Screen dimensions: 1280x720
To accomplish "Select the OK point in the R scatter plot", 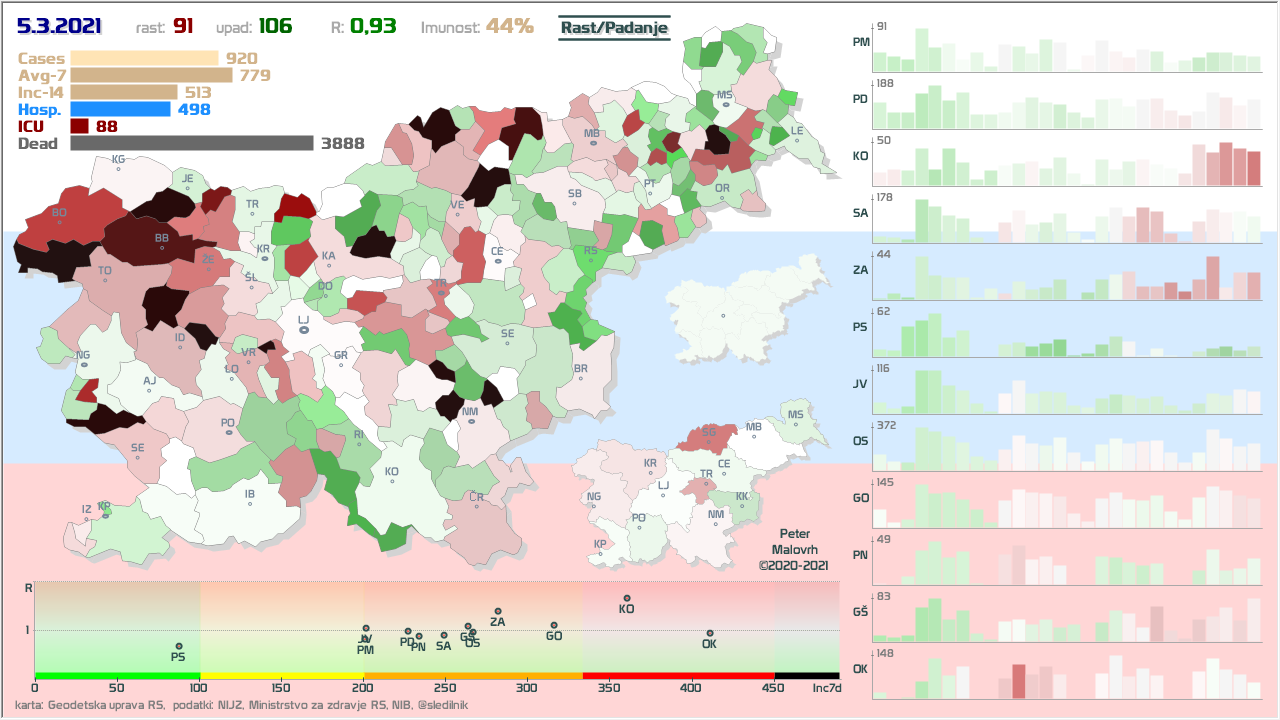I will click(x=709, y=633).
